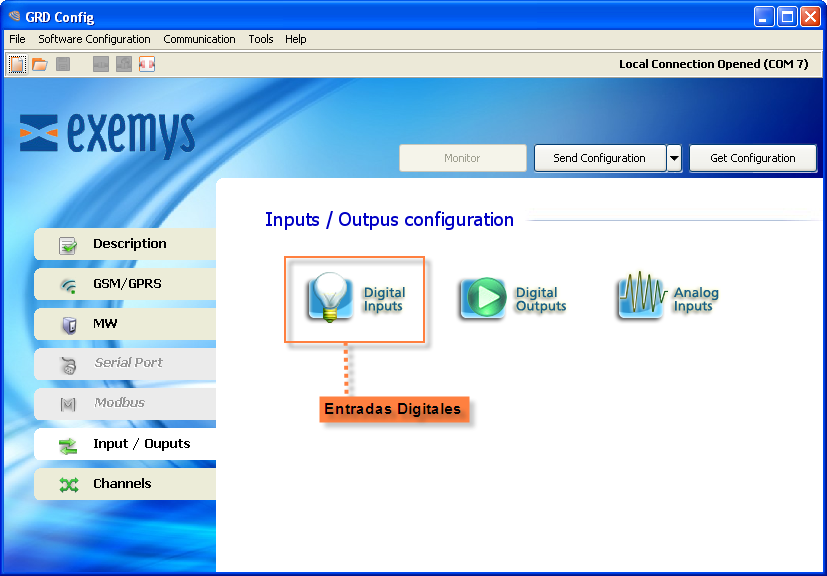Open Digital Inputs lightbulb icon
This screenshot has width=827, height=576.
(x=329, y=297)
